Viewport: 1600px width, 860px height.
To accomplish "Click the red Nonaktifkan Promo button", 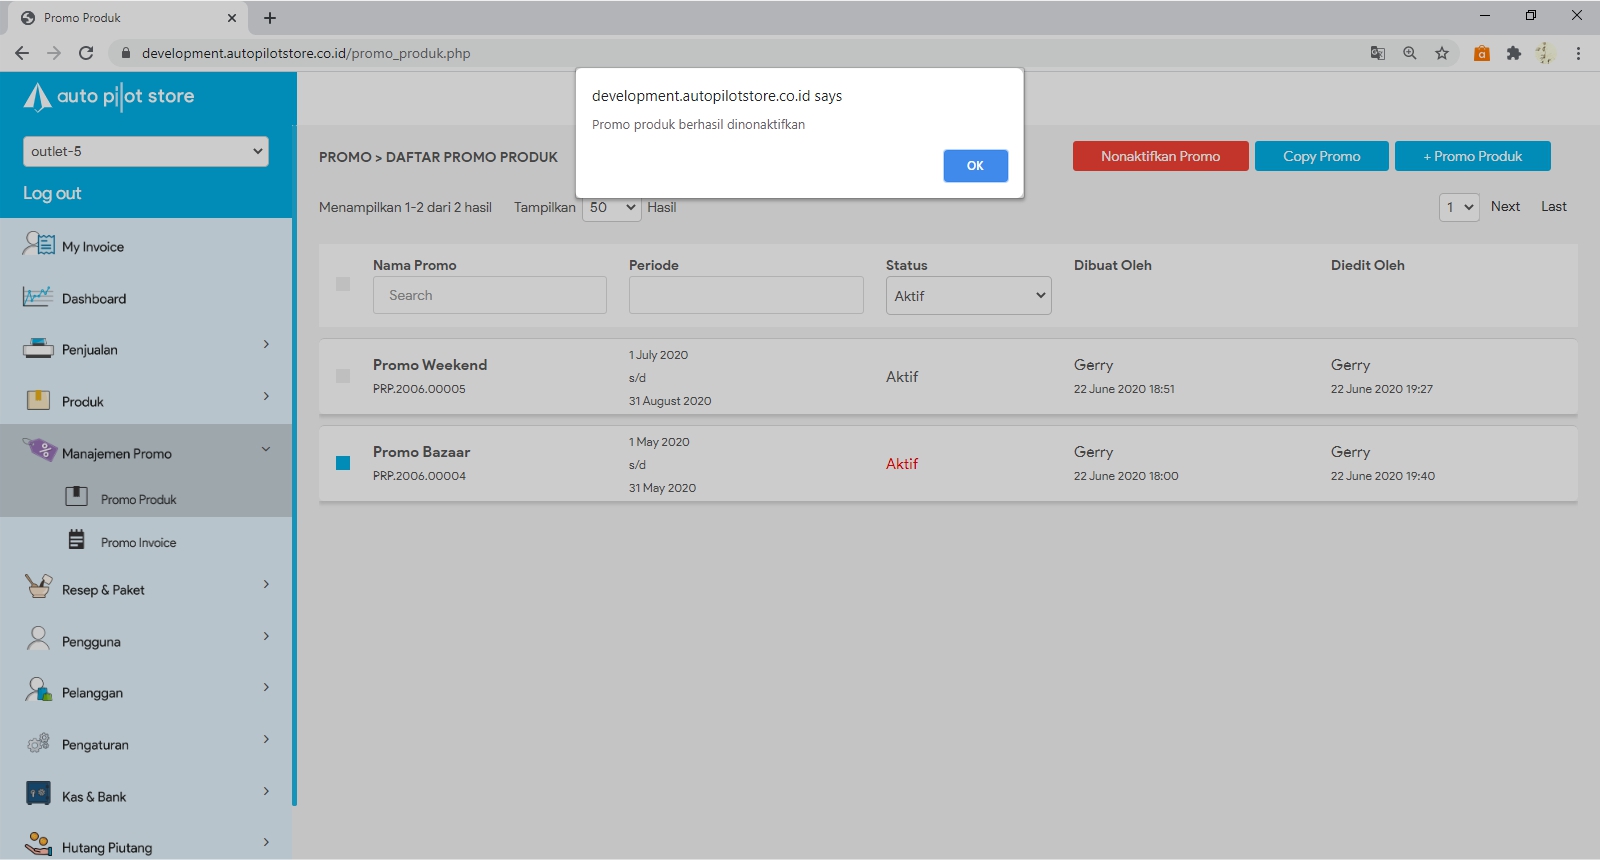I will pyautogui.click(x=1160, y=156).
